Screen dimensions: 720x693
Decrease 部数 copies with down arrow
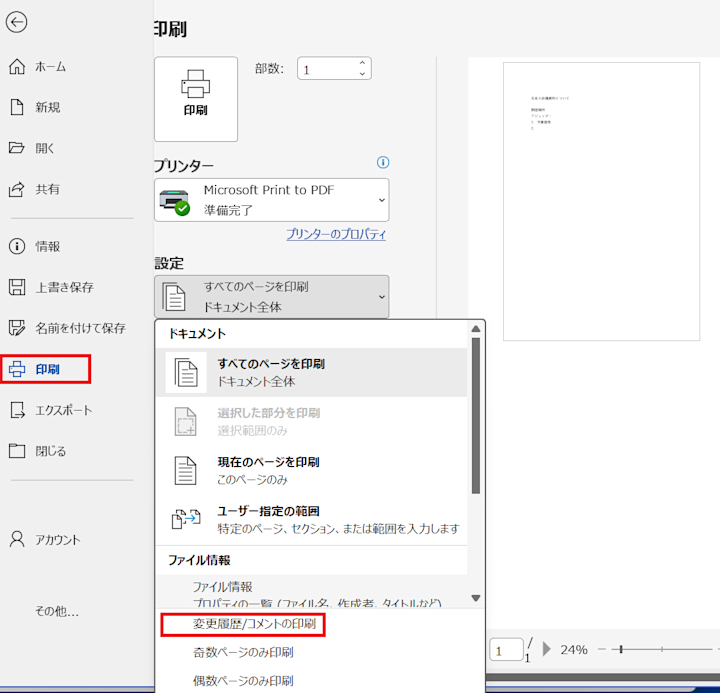362,73
